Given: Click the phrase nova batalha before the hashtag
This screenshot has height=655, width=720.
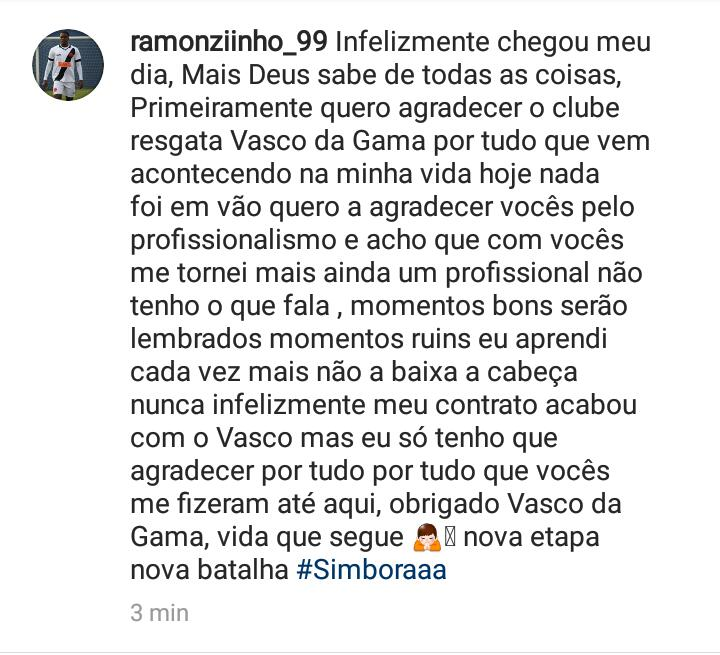Looking at the screenshot, I should click(x=209, y=570).
